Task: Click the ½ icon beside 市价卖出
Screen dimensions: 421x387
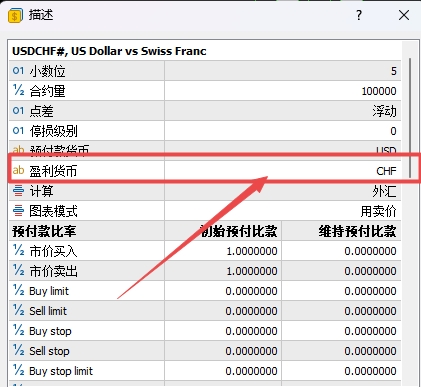Action: click(18, 270)
